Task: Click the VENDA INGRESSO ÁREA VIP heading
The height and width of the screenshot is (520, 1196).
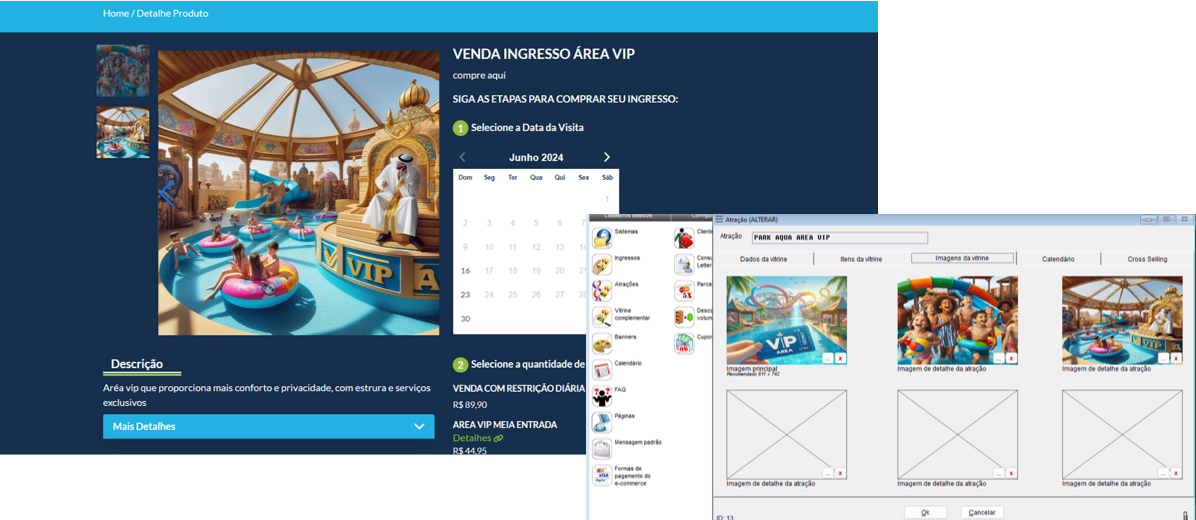Action: (x=544, y=54)
